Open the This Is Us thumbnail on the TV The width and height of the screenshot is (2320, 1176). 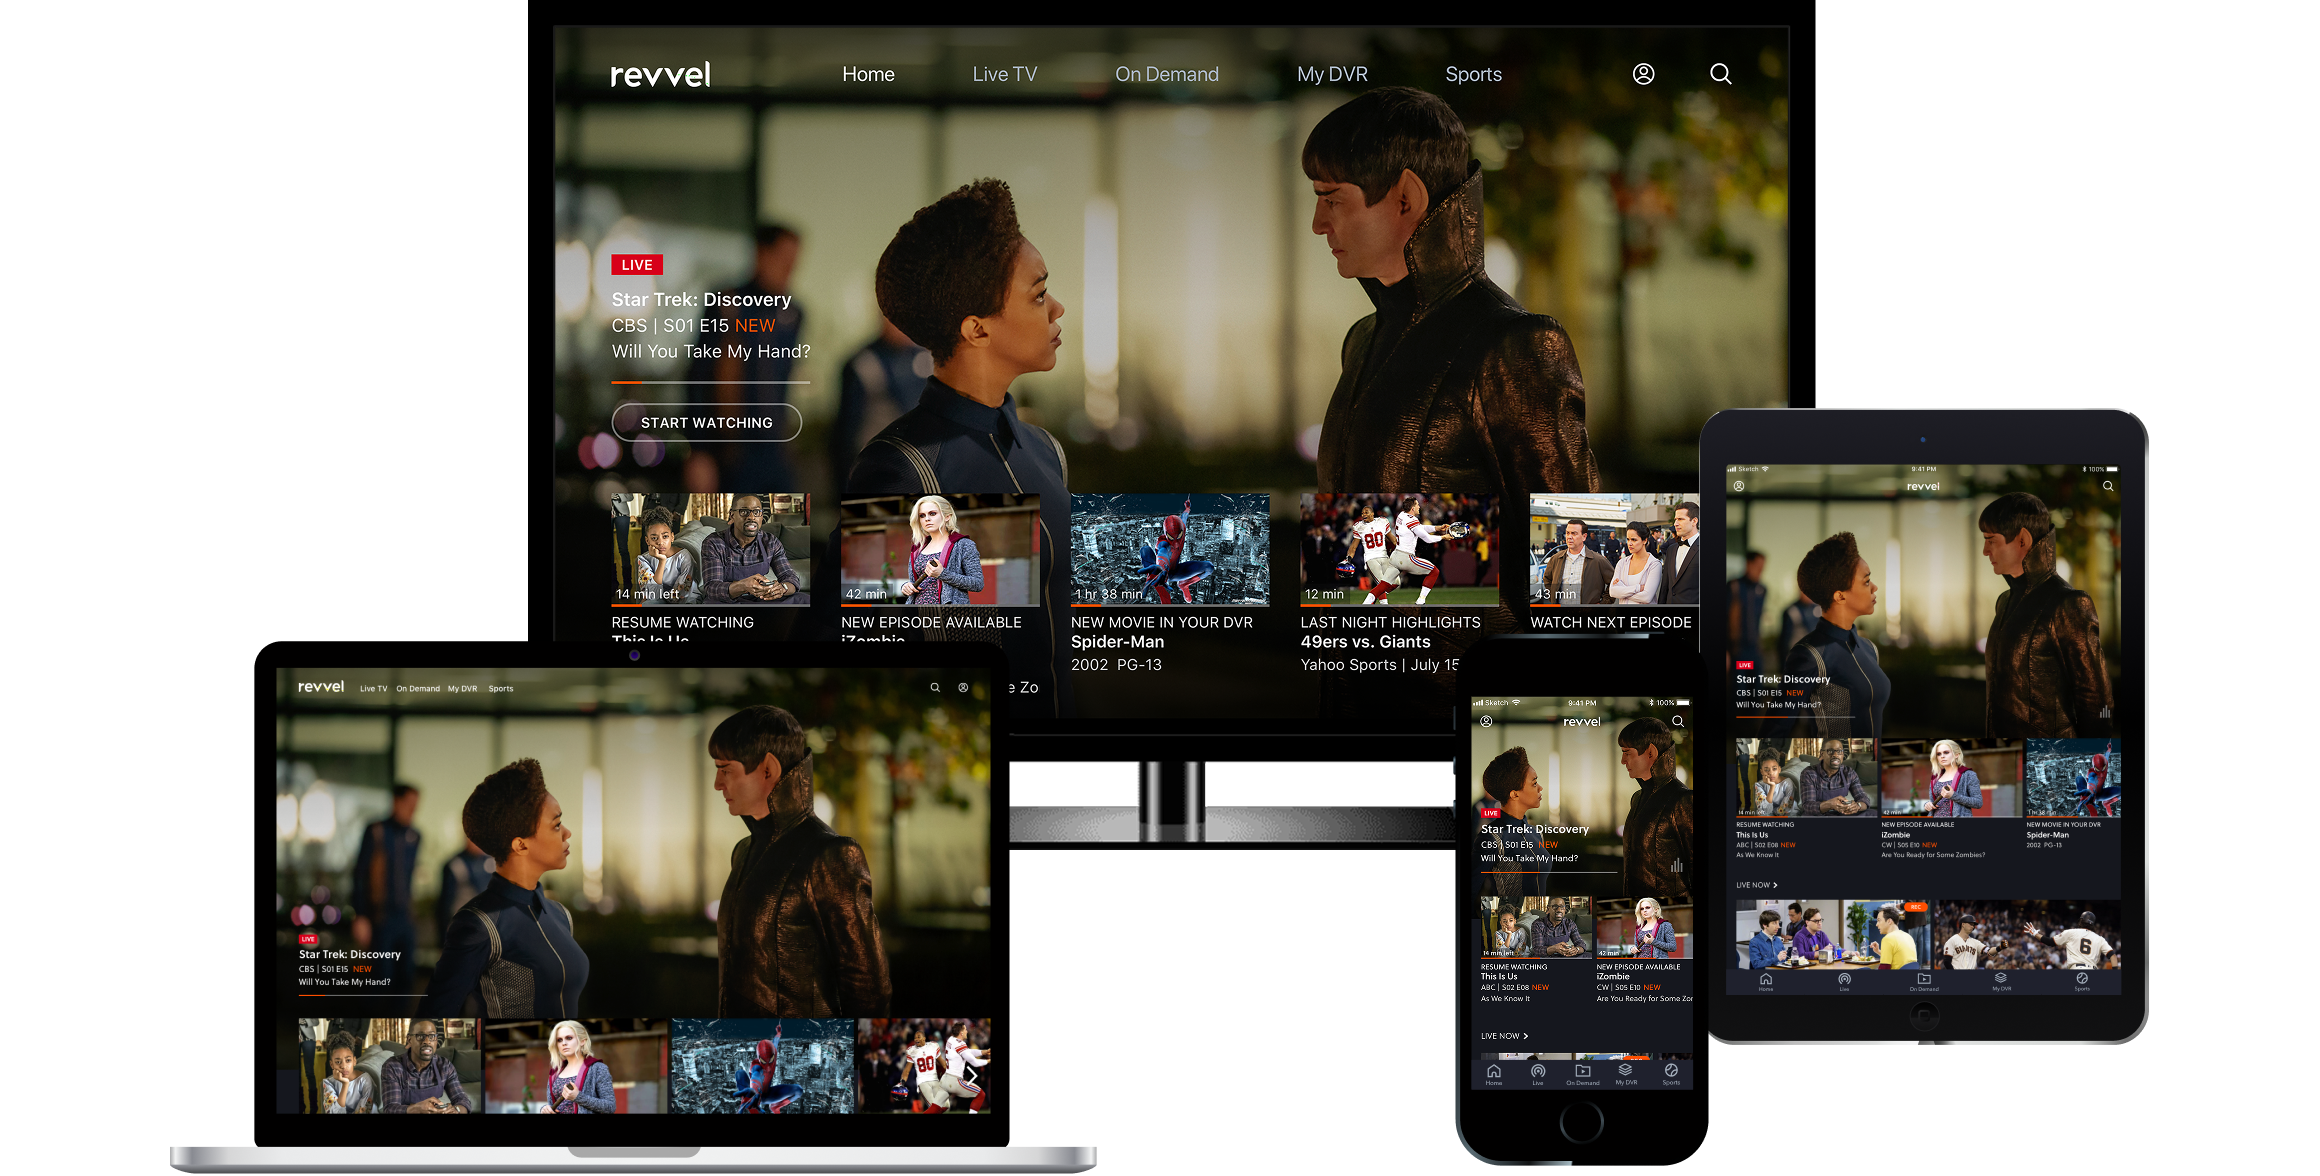[710, 549]
